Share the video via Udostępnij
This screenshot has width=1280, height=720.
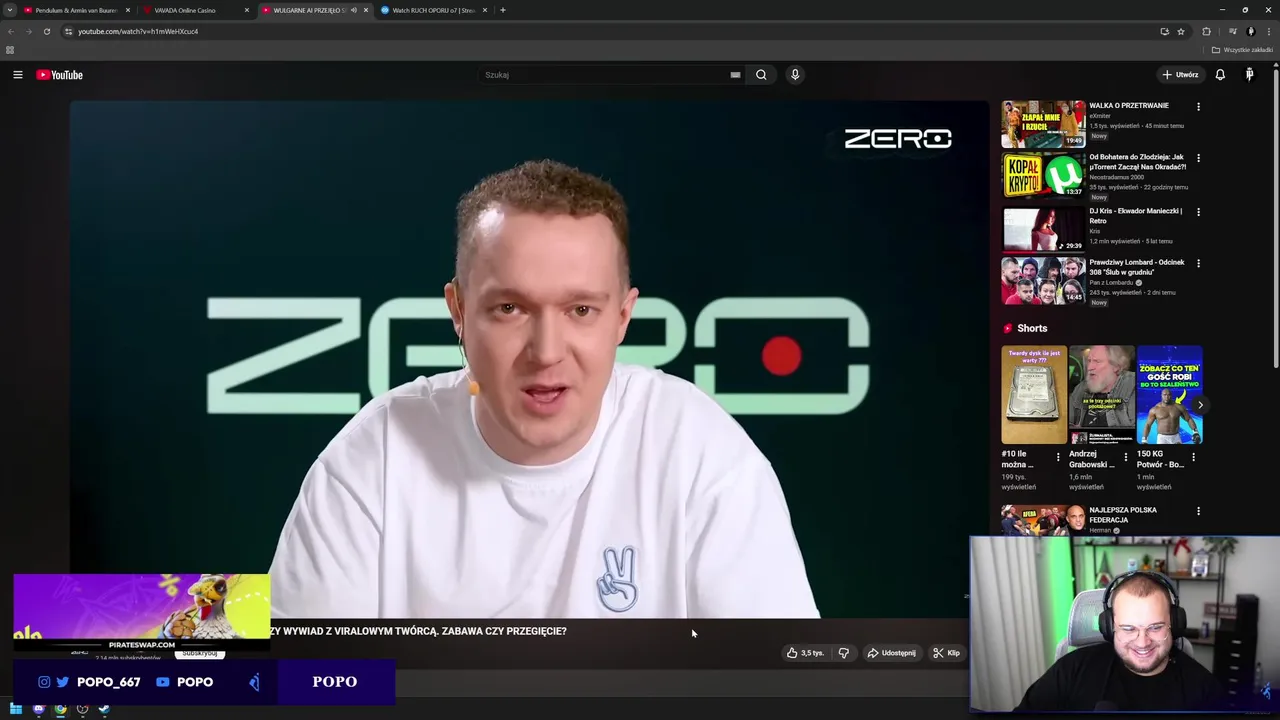891,653
